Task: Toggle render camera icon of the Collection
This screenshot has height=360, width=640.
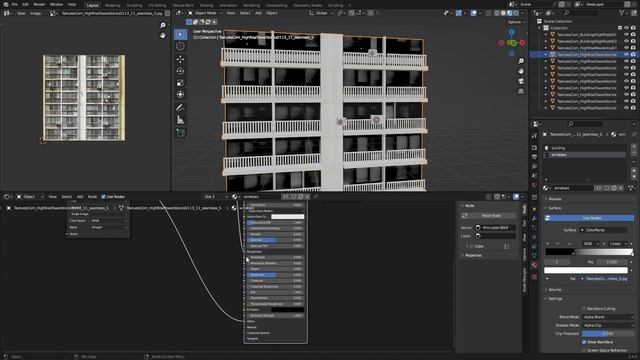Action: coord(633,28)
